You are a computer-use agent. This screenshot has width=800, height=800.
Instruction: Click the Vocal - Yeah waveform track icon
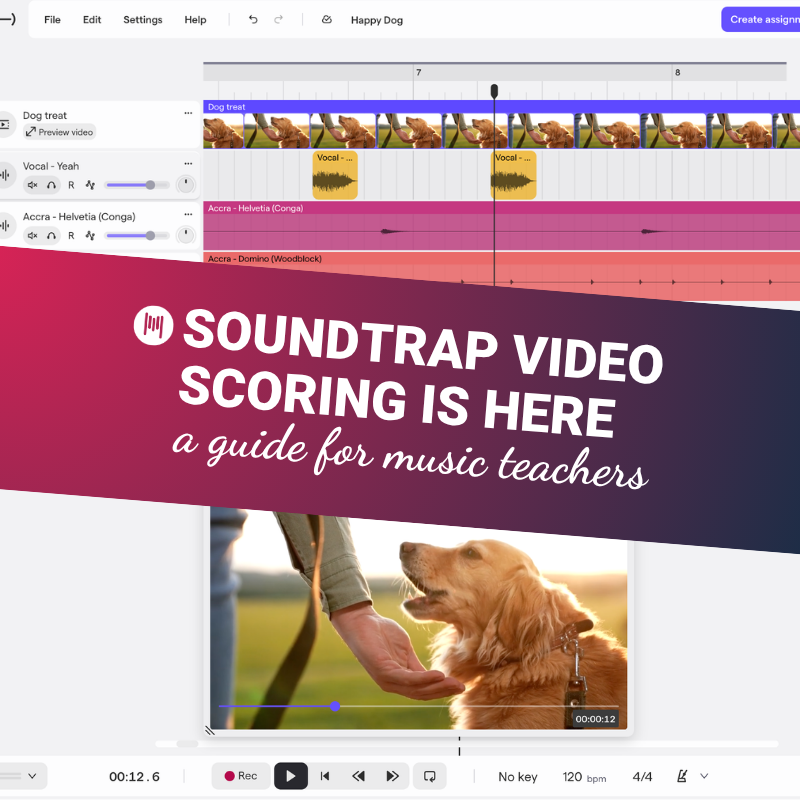click(5, 175)
